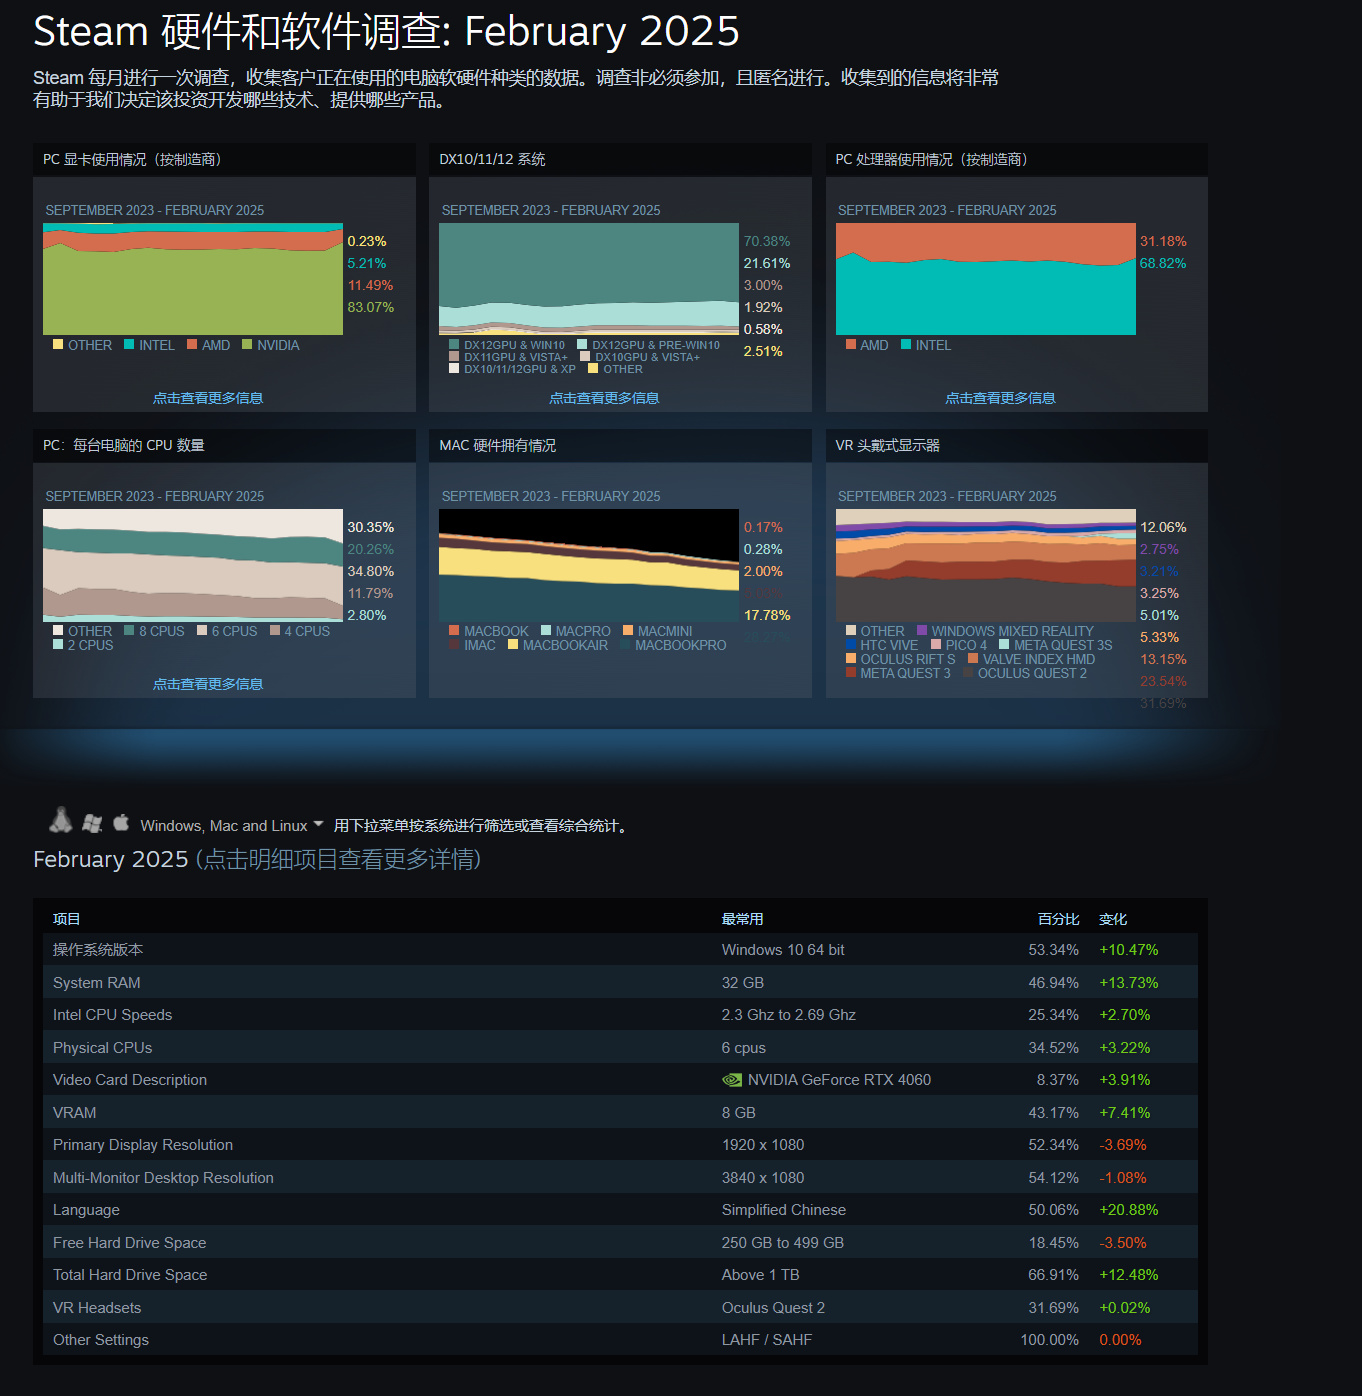This screenshot has height=1396, width=1362.
Task: Click the '3840 x 1080' resolution value
Action: [763, 1178]
